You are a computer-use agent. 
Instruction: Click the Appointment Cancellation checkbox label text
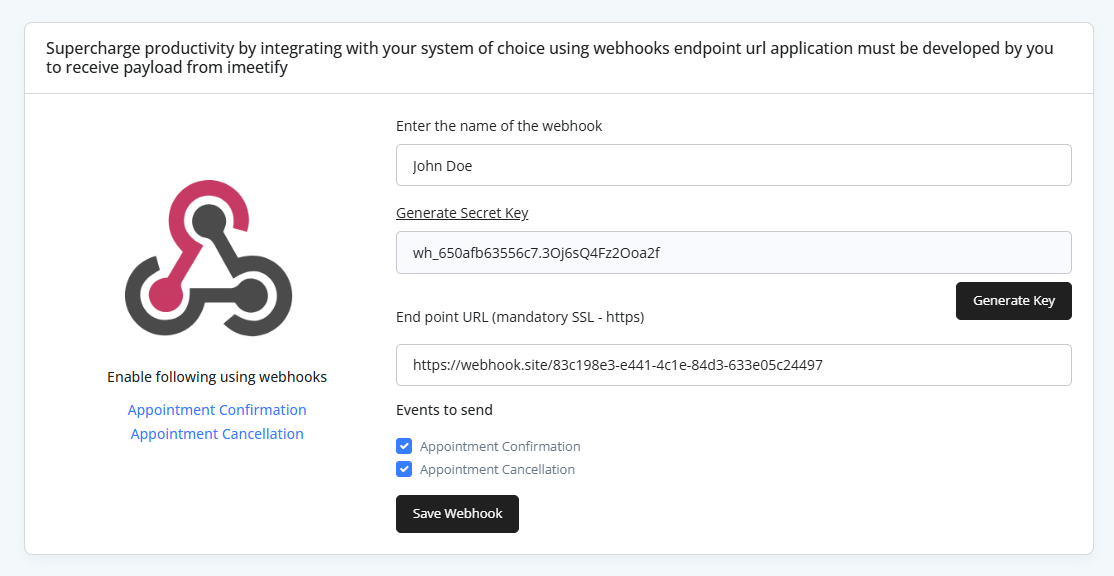[497, 470]
